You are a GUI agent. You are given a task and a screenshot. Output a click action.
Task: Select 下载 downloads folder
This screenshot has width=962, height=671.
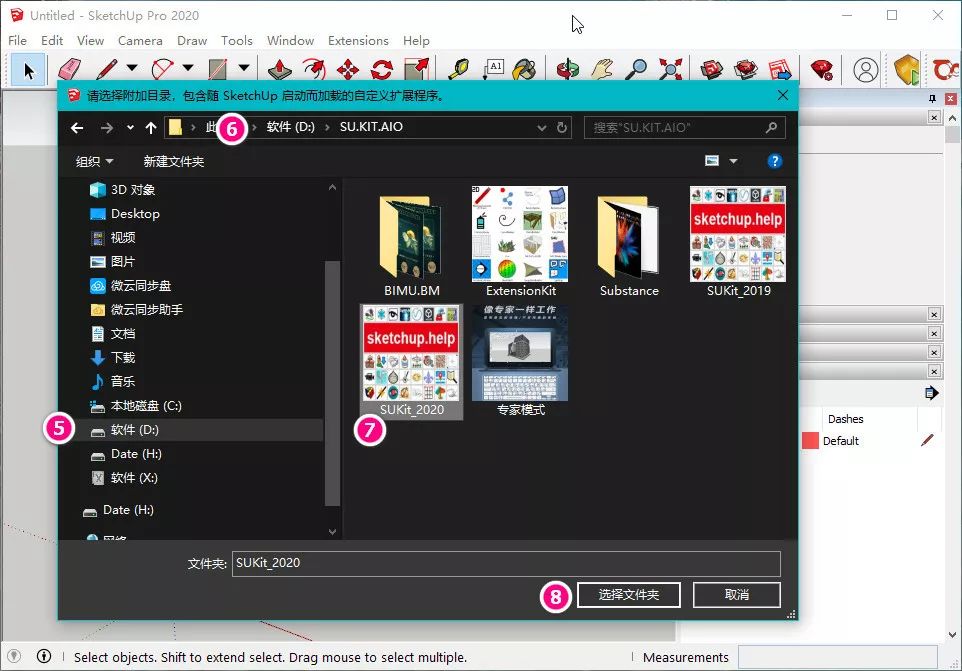114,358
